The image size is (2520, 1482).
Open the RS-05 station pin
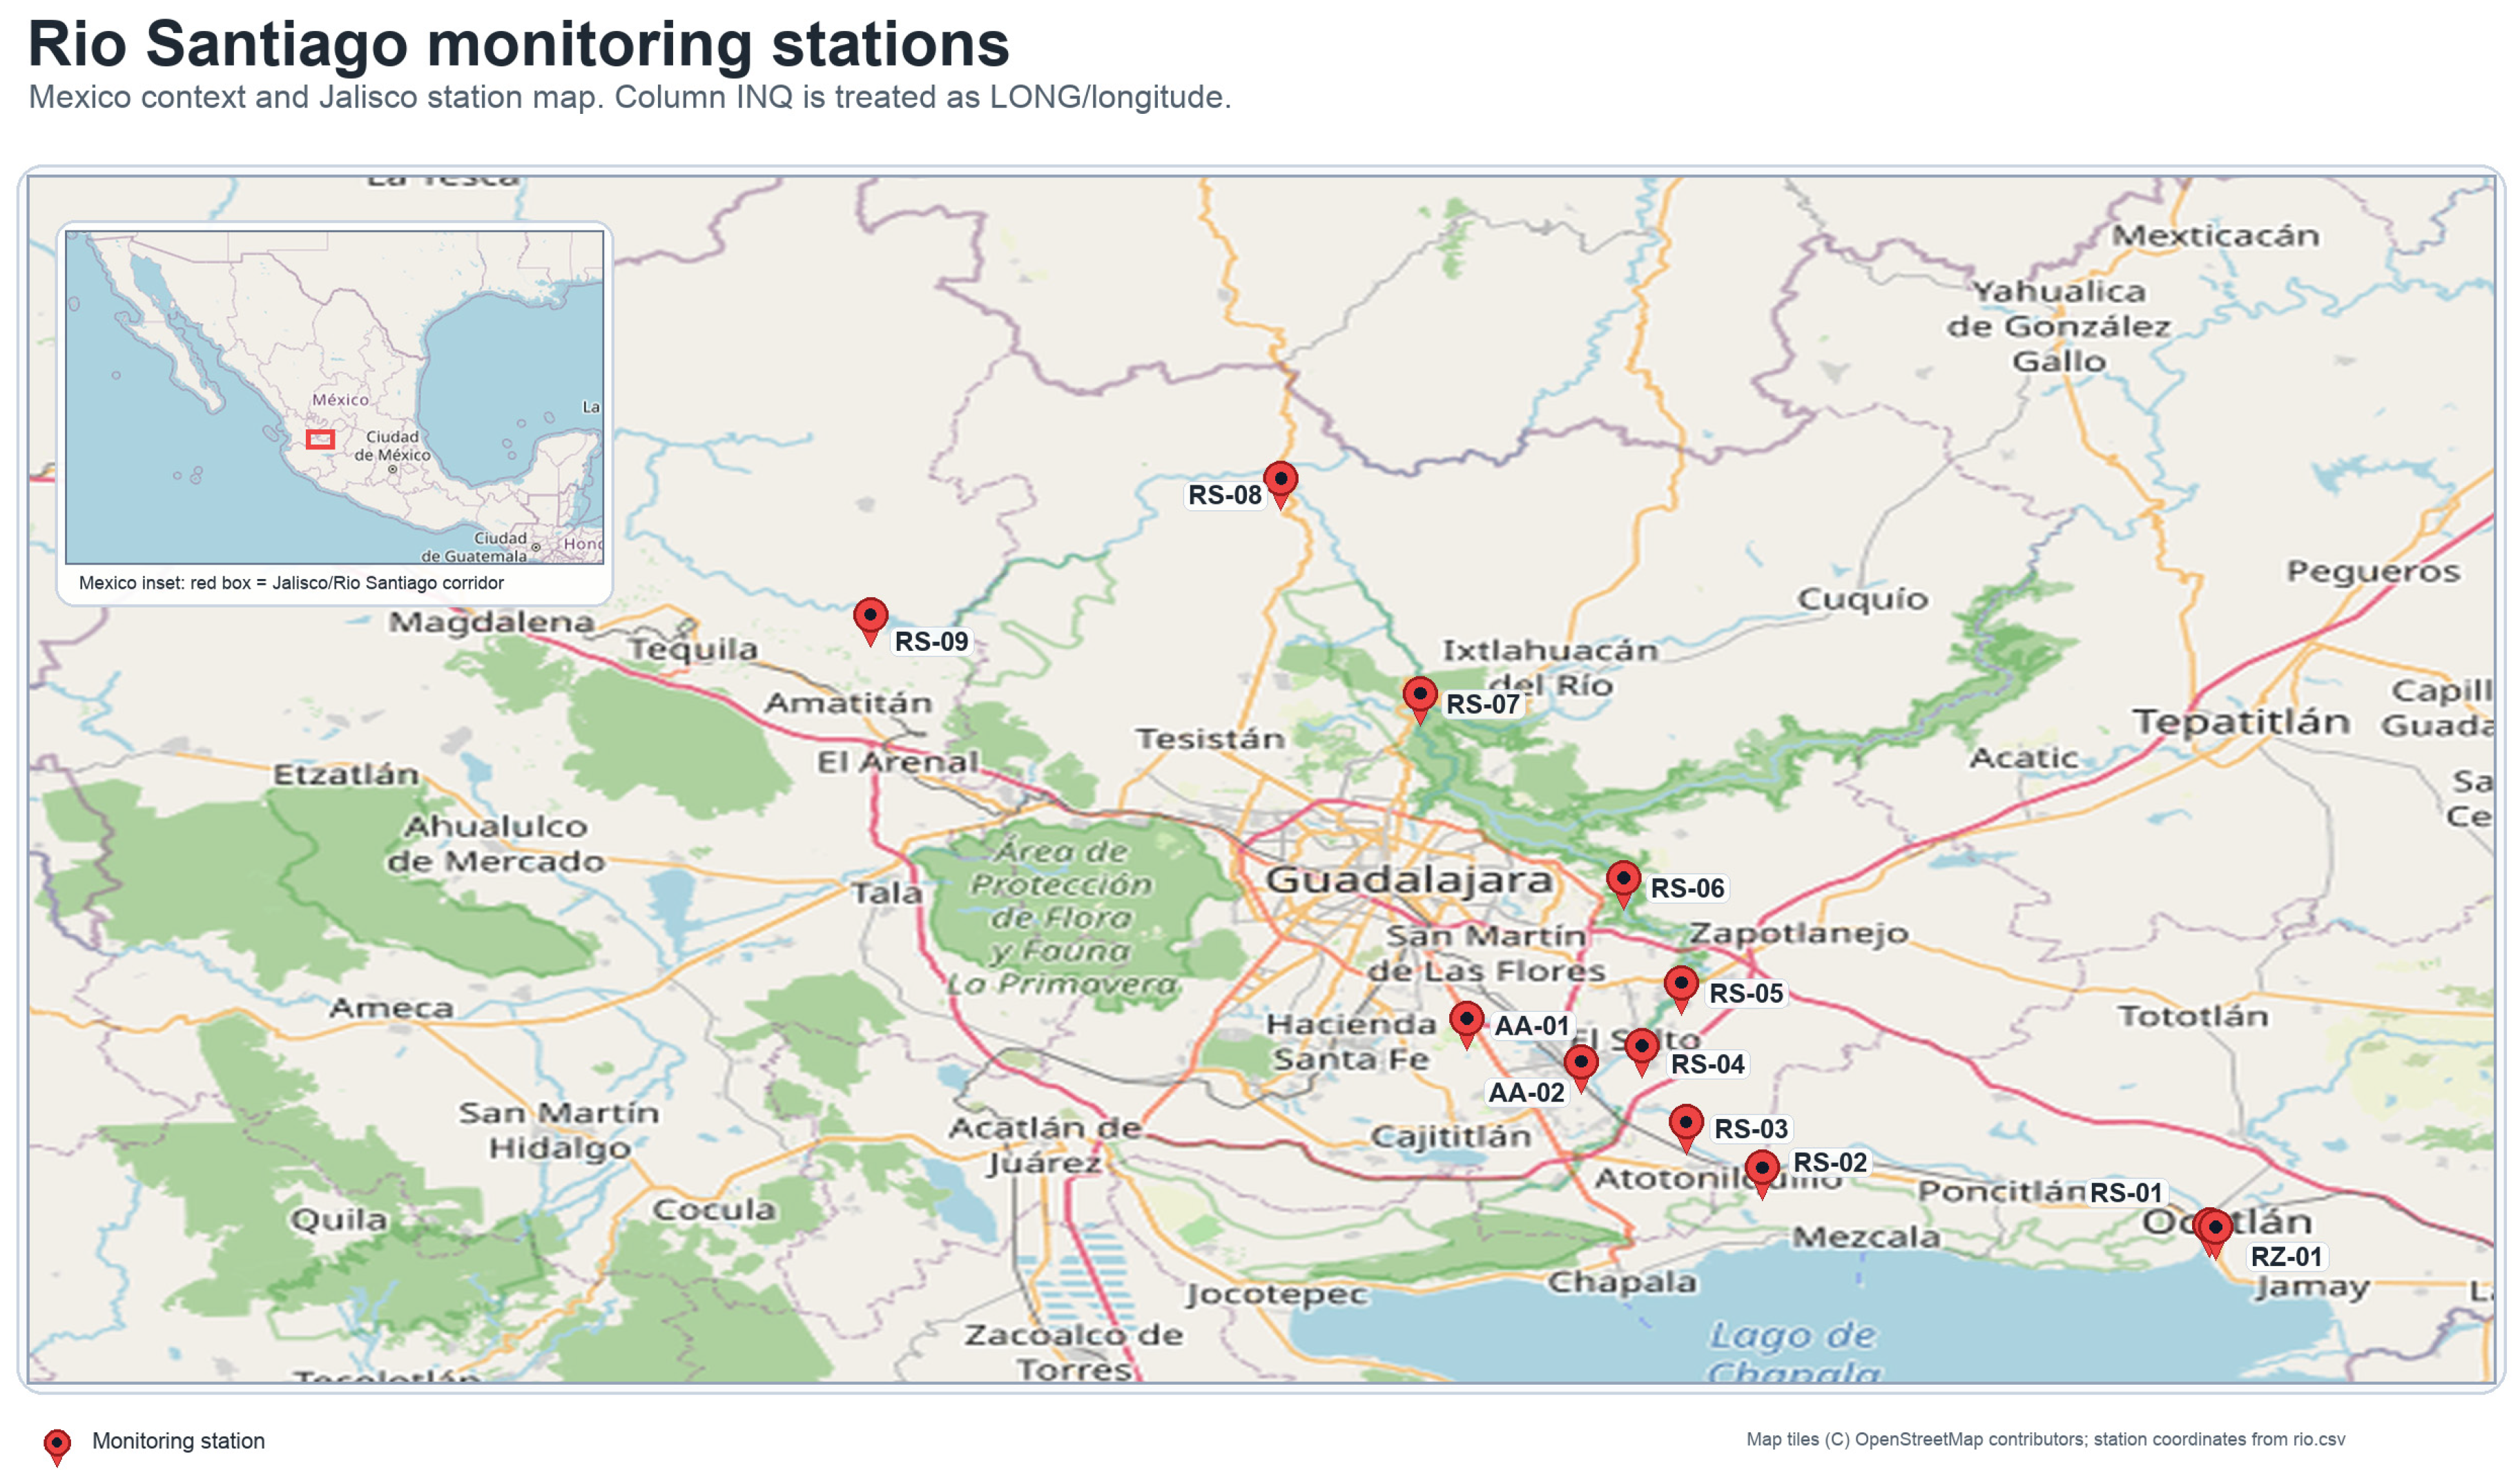coord(1681,989)
